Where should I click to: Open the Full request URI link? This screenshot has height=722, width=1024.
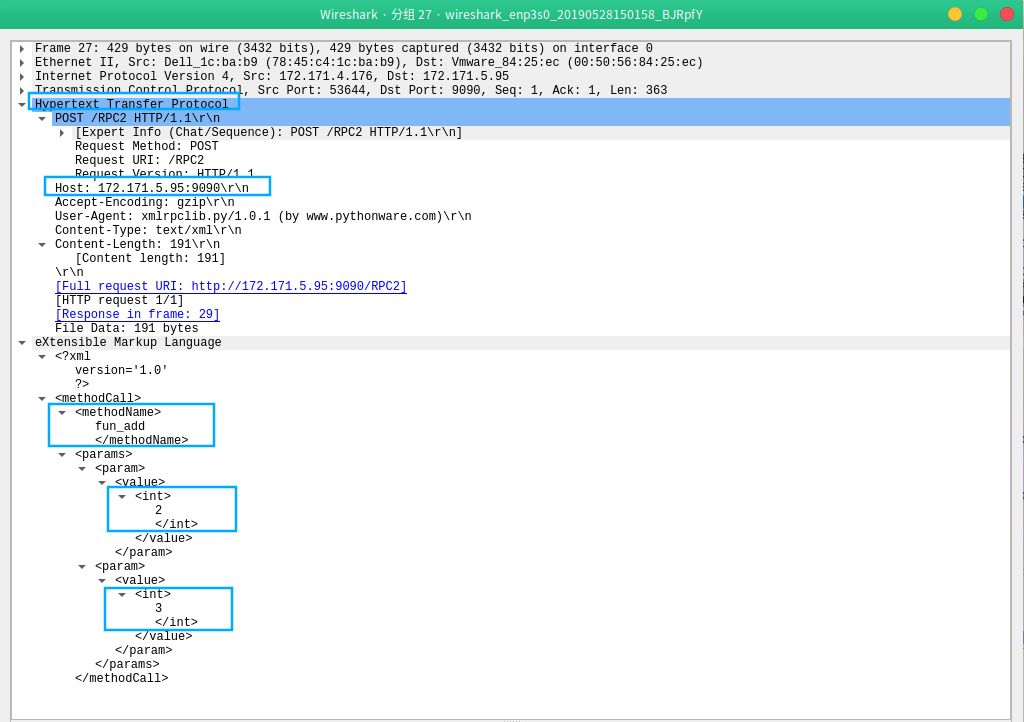[230, 286]
